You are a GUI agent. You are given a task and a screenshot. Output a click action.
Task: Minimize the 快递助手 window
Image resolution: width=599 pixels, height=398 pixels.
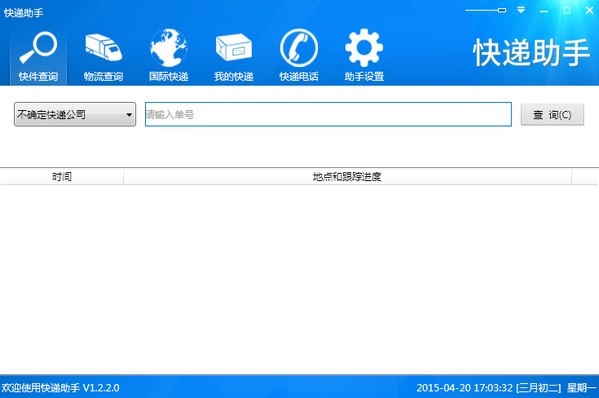click(x=544, y=11)
